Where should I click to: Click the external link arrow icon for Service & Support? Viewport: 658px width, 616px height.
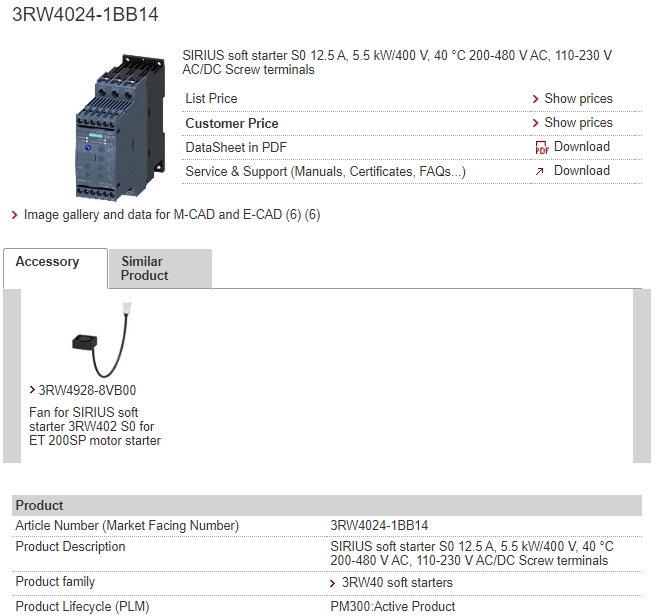pos(539,171)
